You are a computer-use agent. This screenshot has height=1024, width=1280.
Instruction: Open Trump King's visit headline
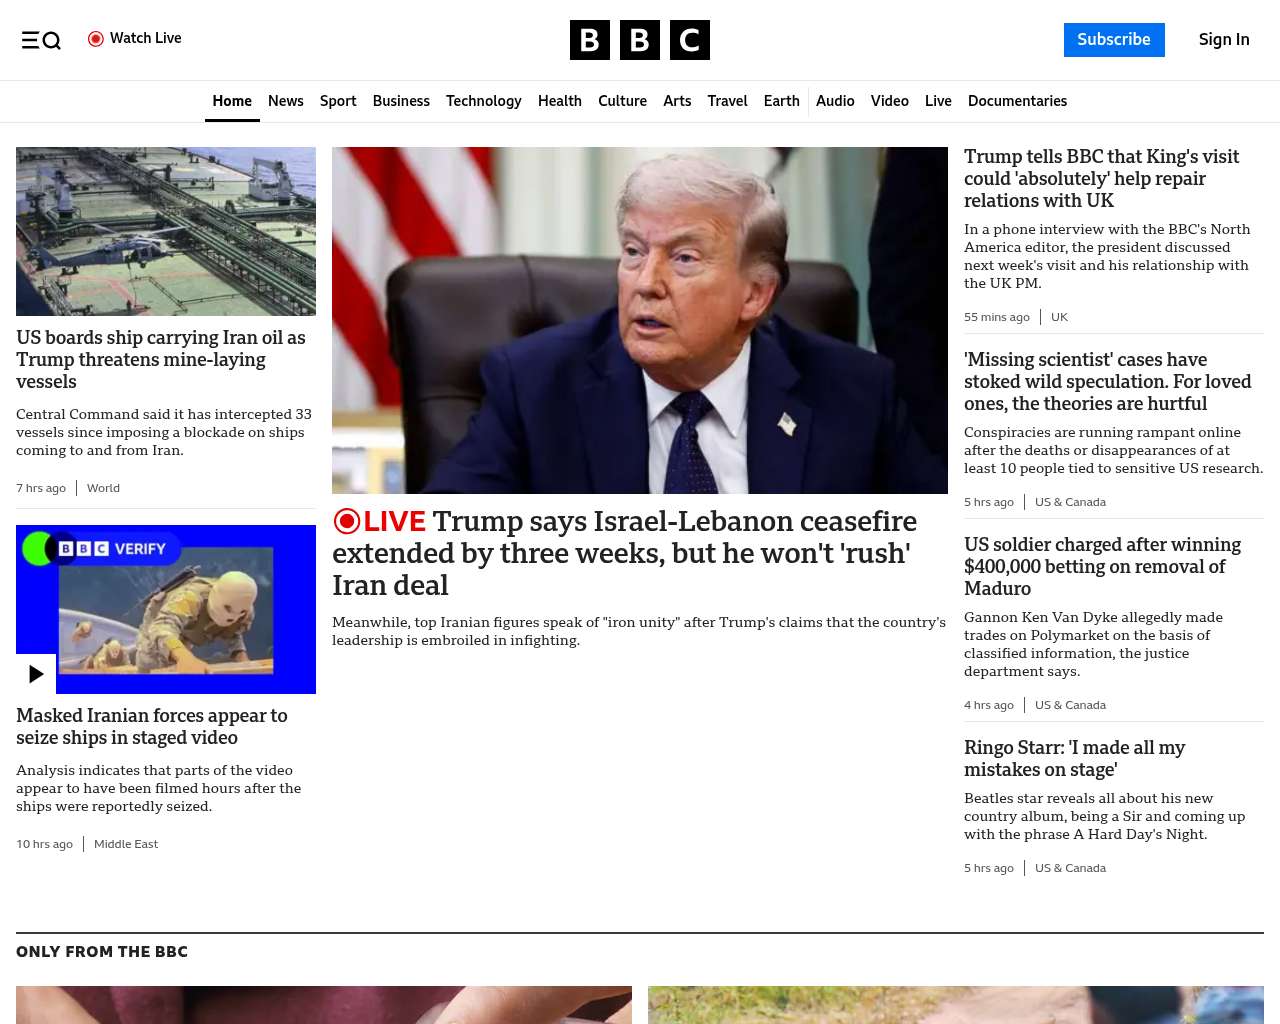pos(1101,178)
